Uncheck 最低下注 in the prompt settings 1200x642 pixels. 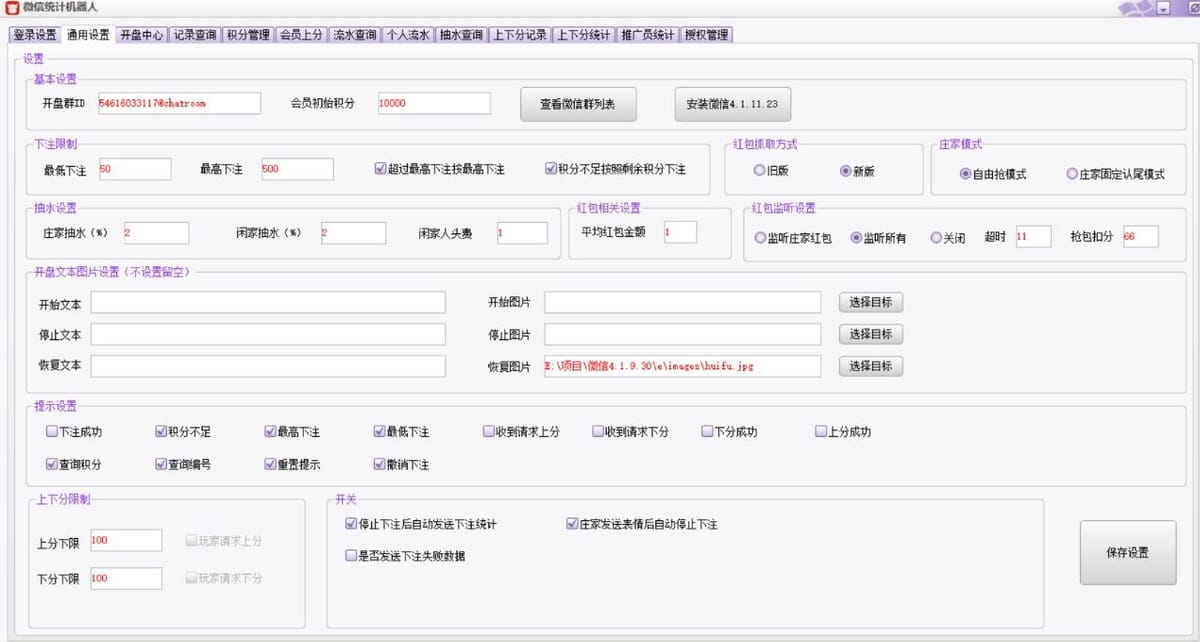(x=400, y=432)
